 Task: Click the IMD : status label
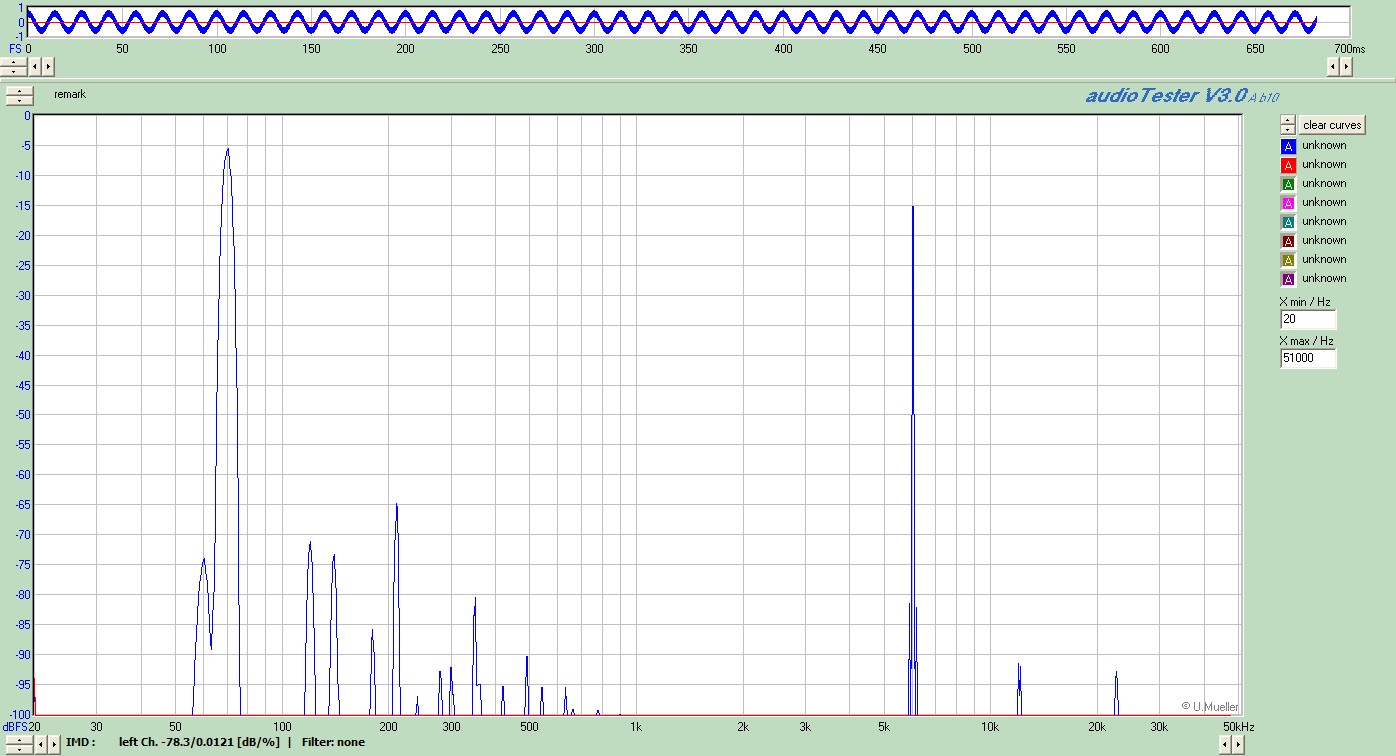(x=80, y=742)
